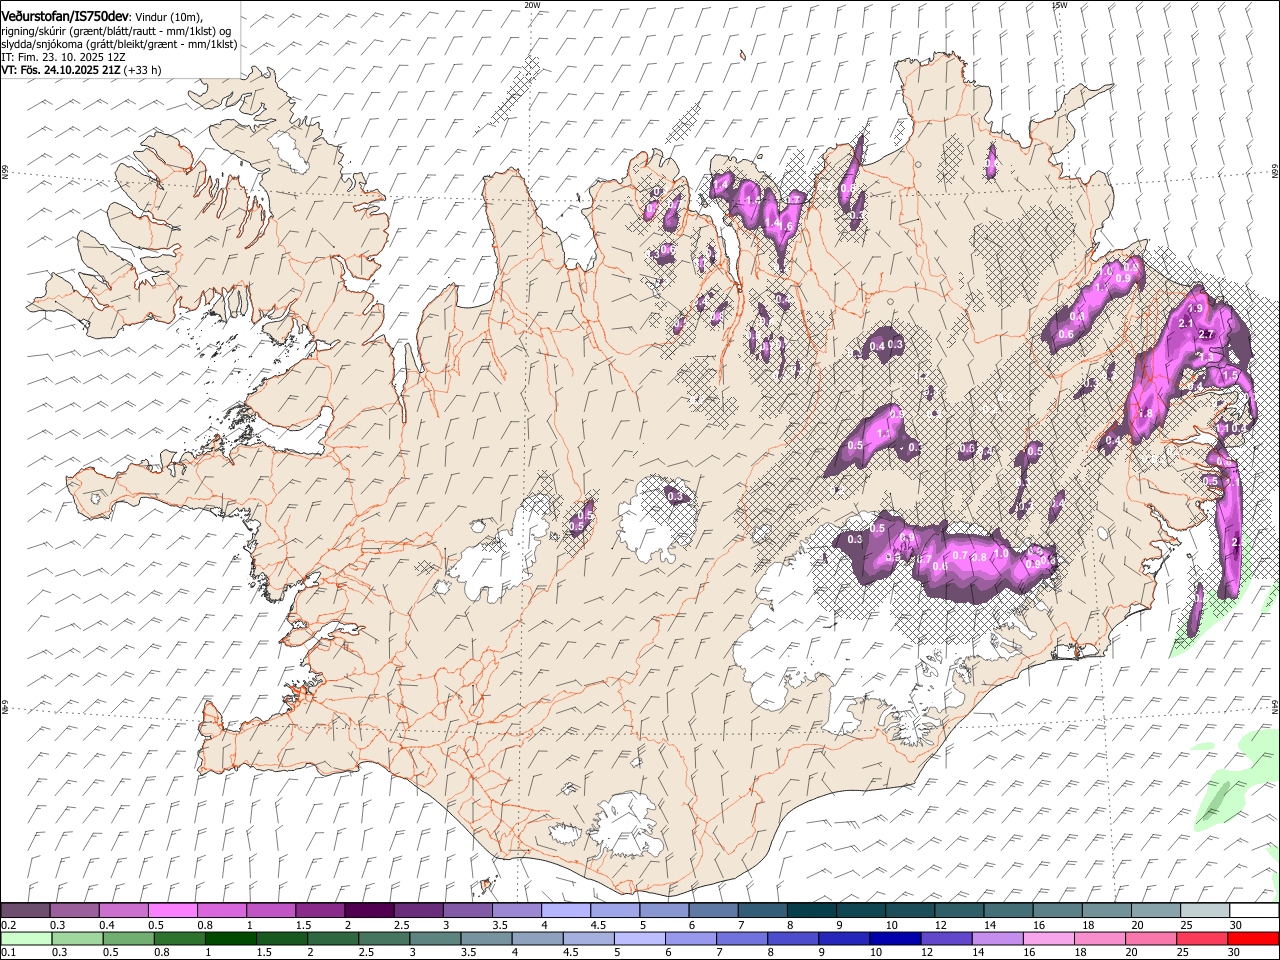Select bright pink snow swatch between 0.5 and 0.8

pyautogui.click(x=172, y=911)
